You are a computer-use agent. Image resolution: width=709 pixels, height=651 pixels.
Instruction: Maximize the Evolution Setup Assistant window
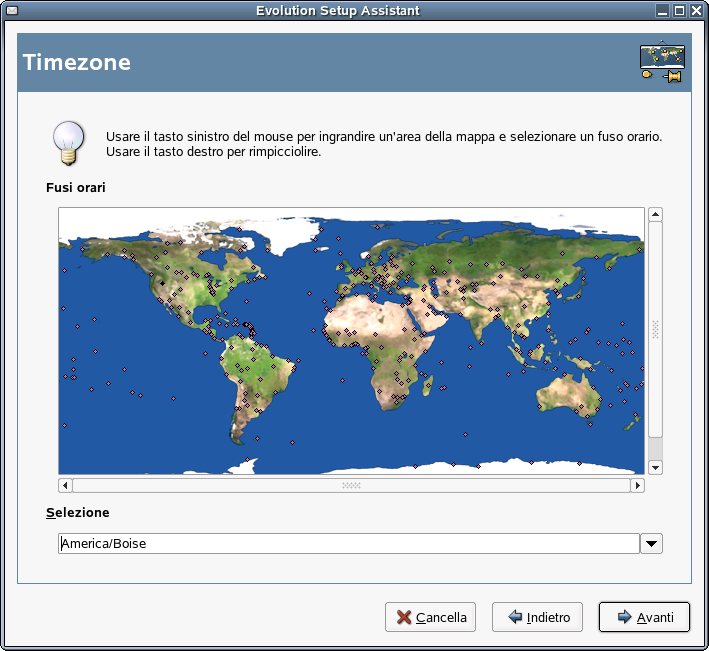(679, 10)
